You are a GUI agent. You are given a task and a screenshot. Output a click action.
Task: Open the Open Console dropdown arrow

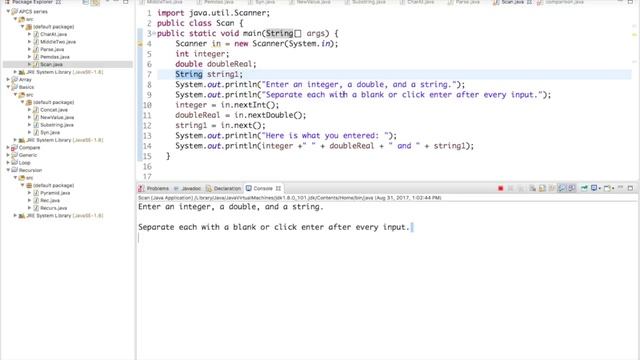pos(613,188)
